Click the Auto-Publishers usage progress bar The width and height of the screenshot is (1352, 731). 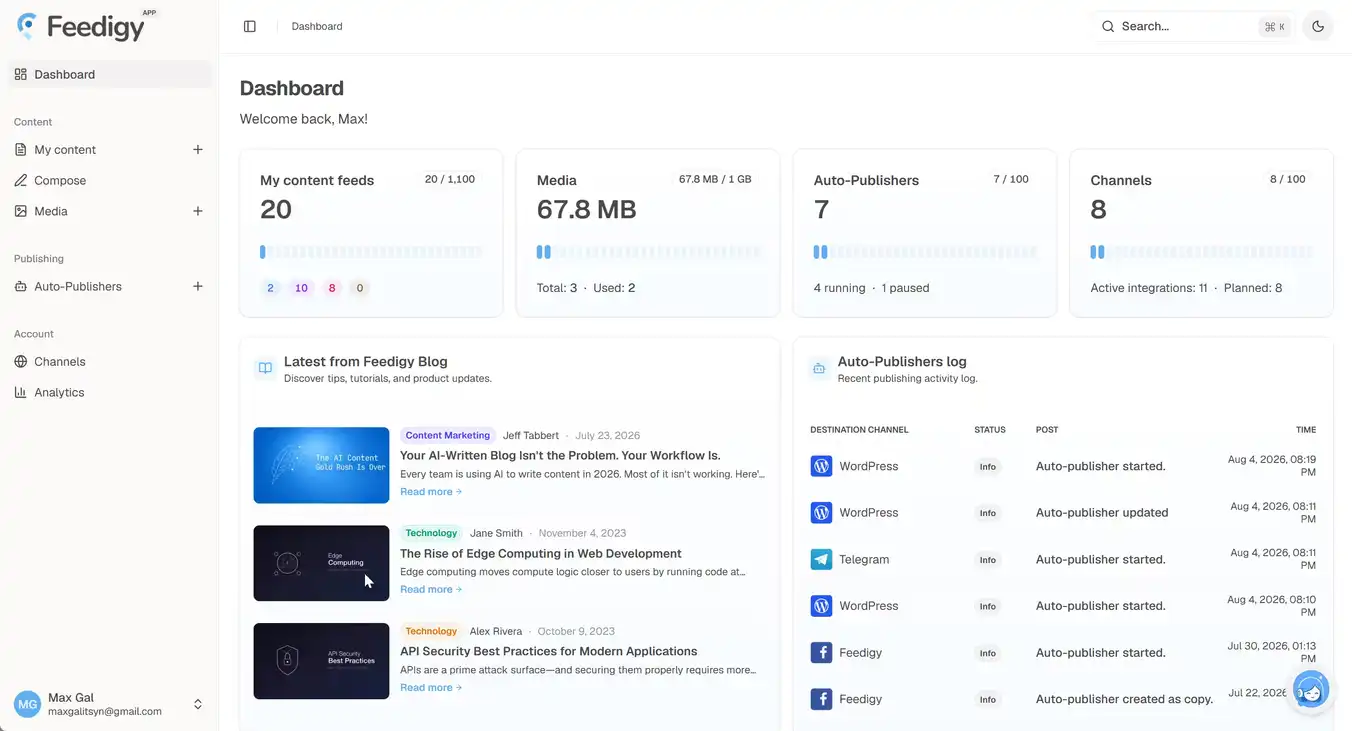925,253
